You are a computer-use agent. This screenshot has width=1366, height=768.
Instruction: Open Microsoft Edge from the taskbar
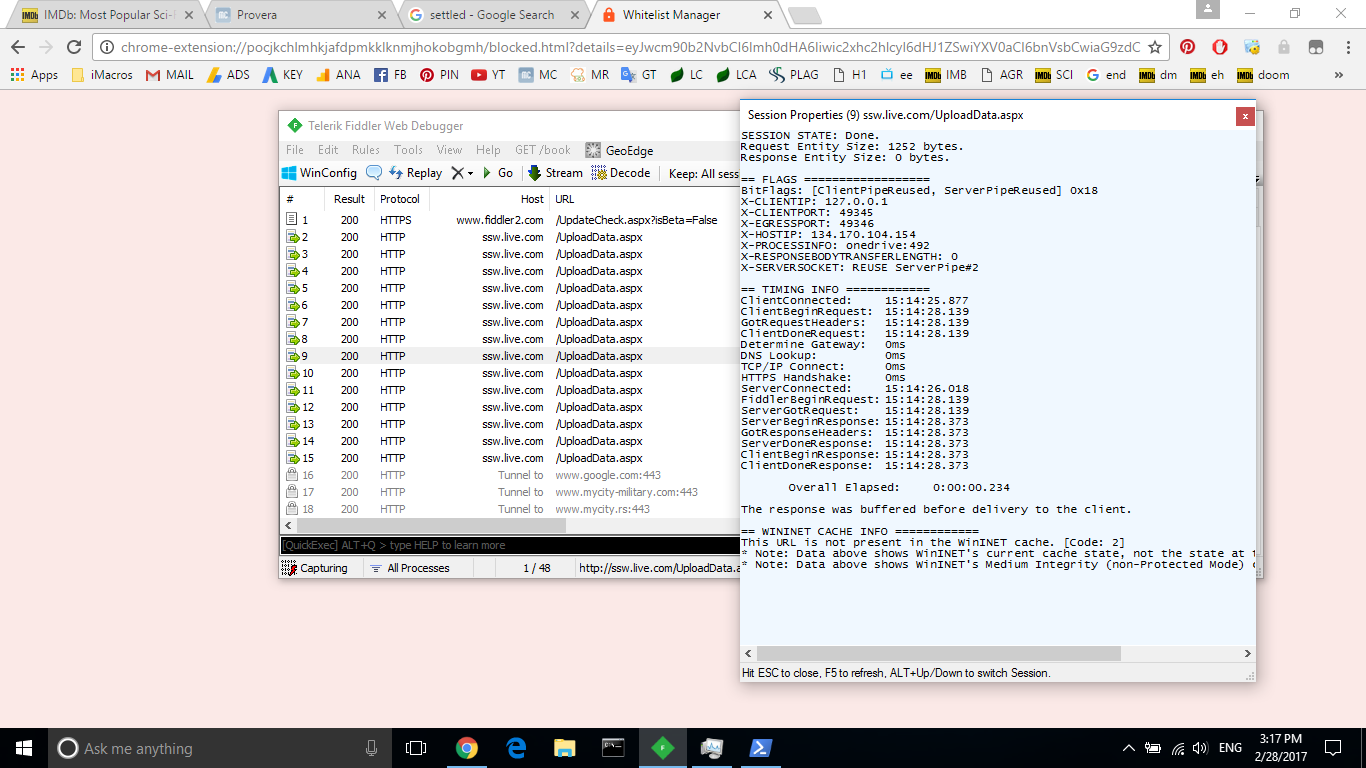point(516,748)
